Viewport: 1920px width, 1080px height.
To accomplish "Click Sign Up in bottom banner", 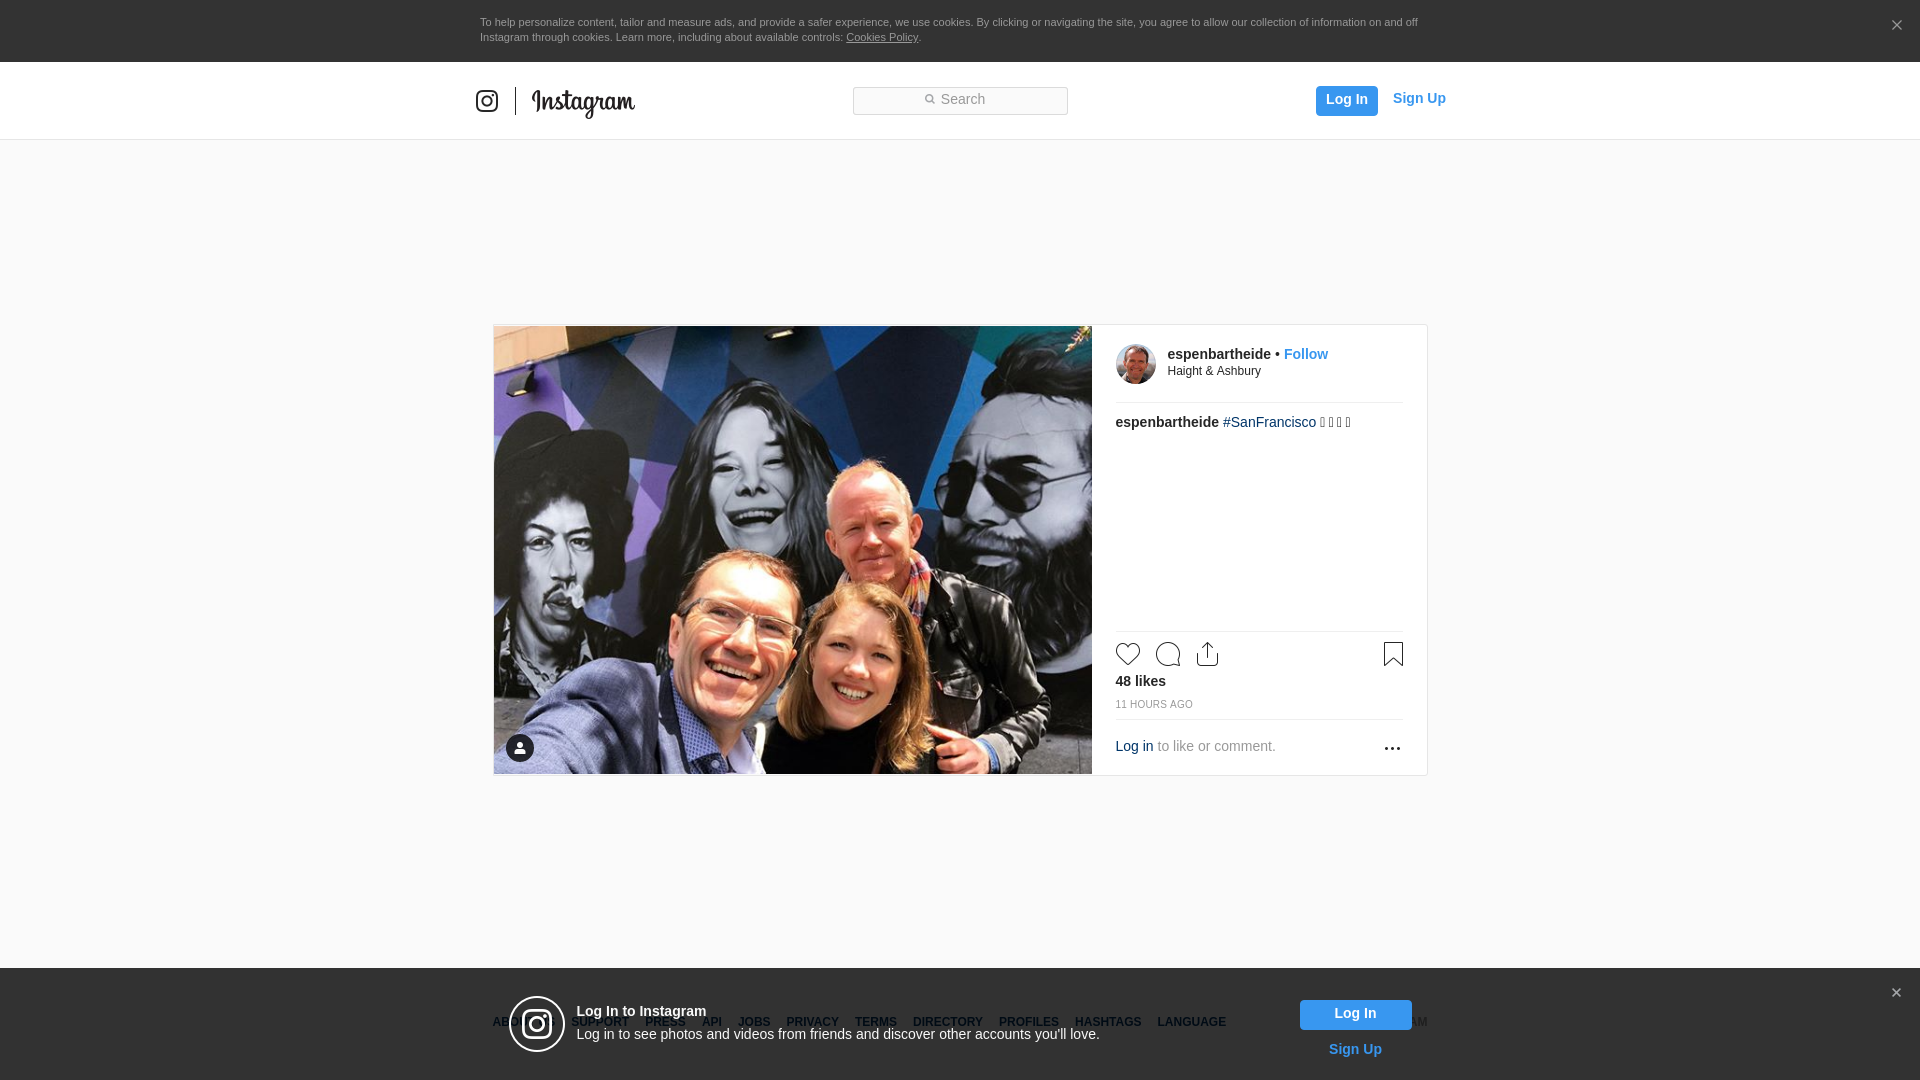I will click(1355, 1049).
